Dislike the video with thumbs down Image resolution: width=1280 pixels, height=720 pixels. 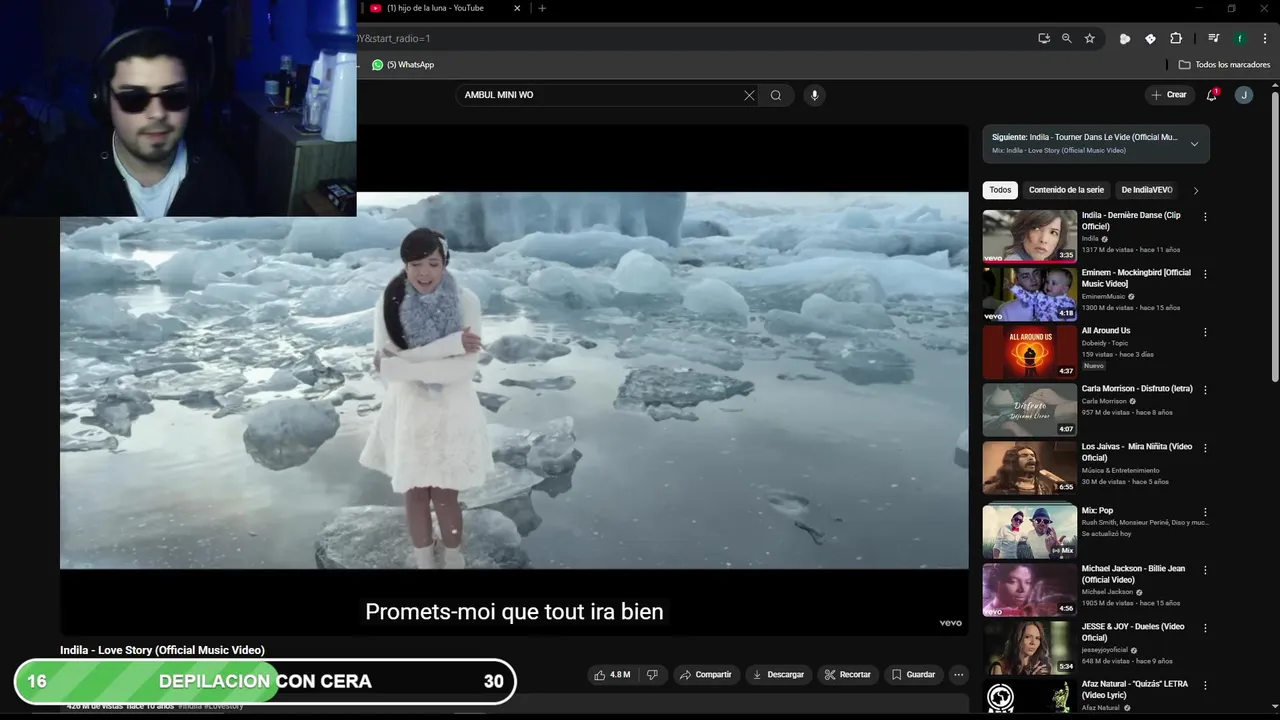652,675
